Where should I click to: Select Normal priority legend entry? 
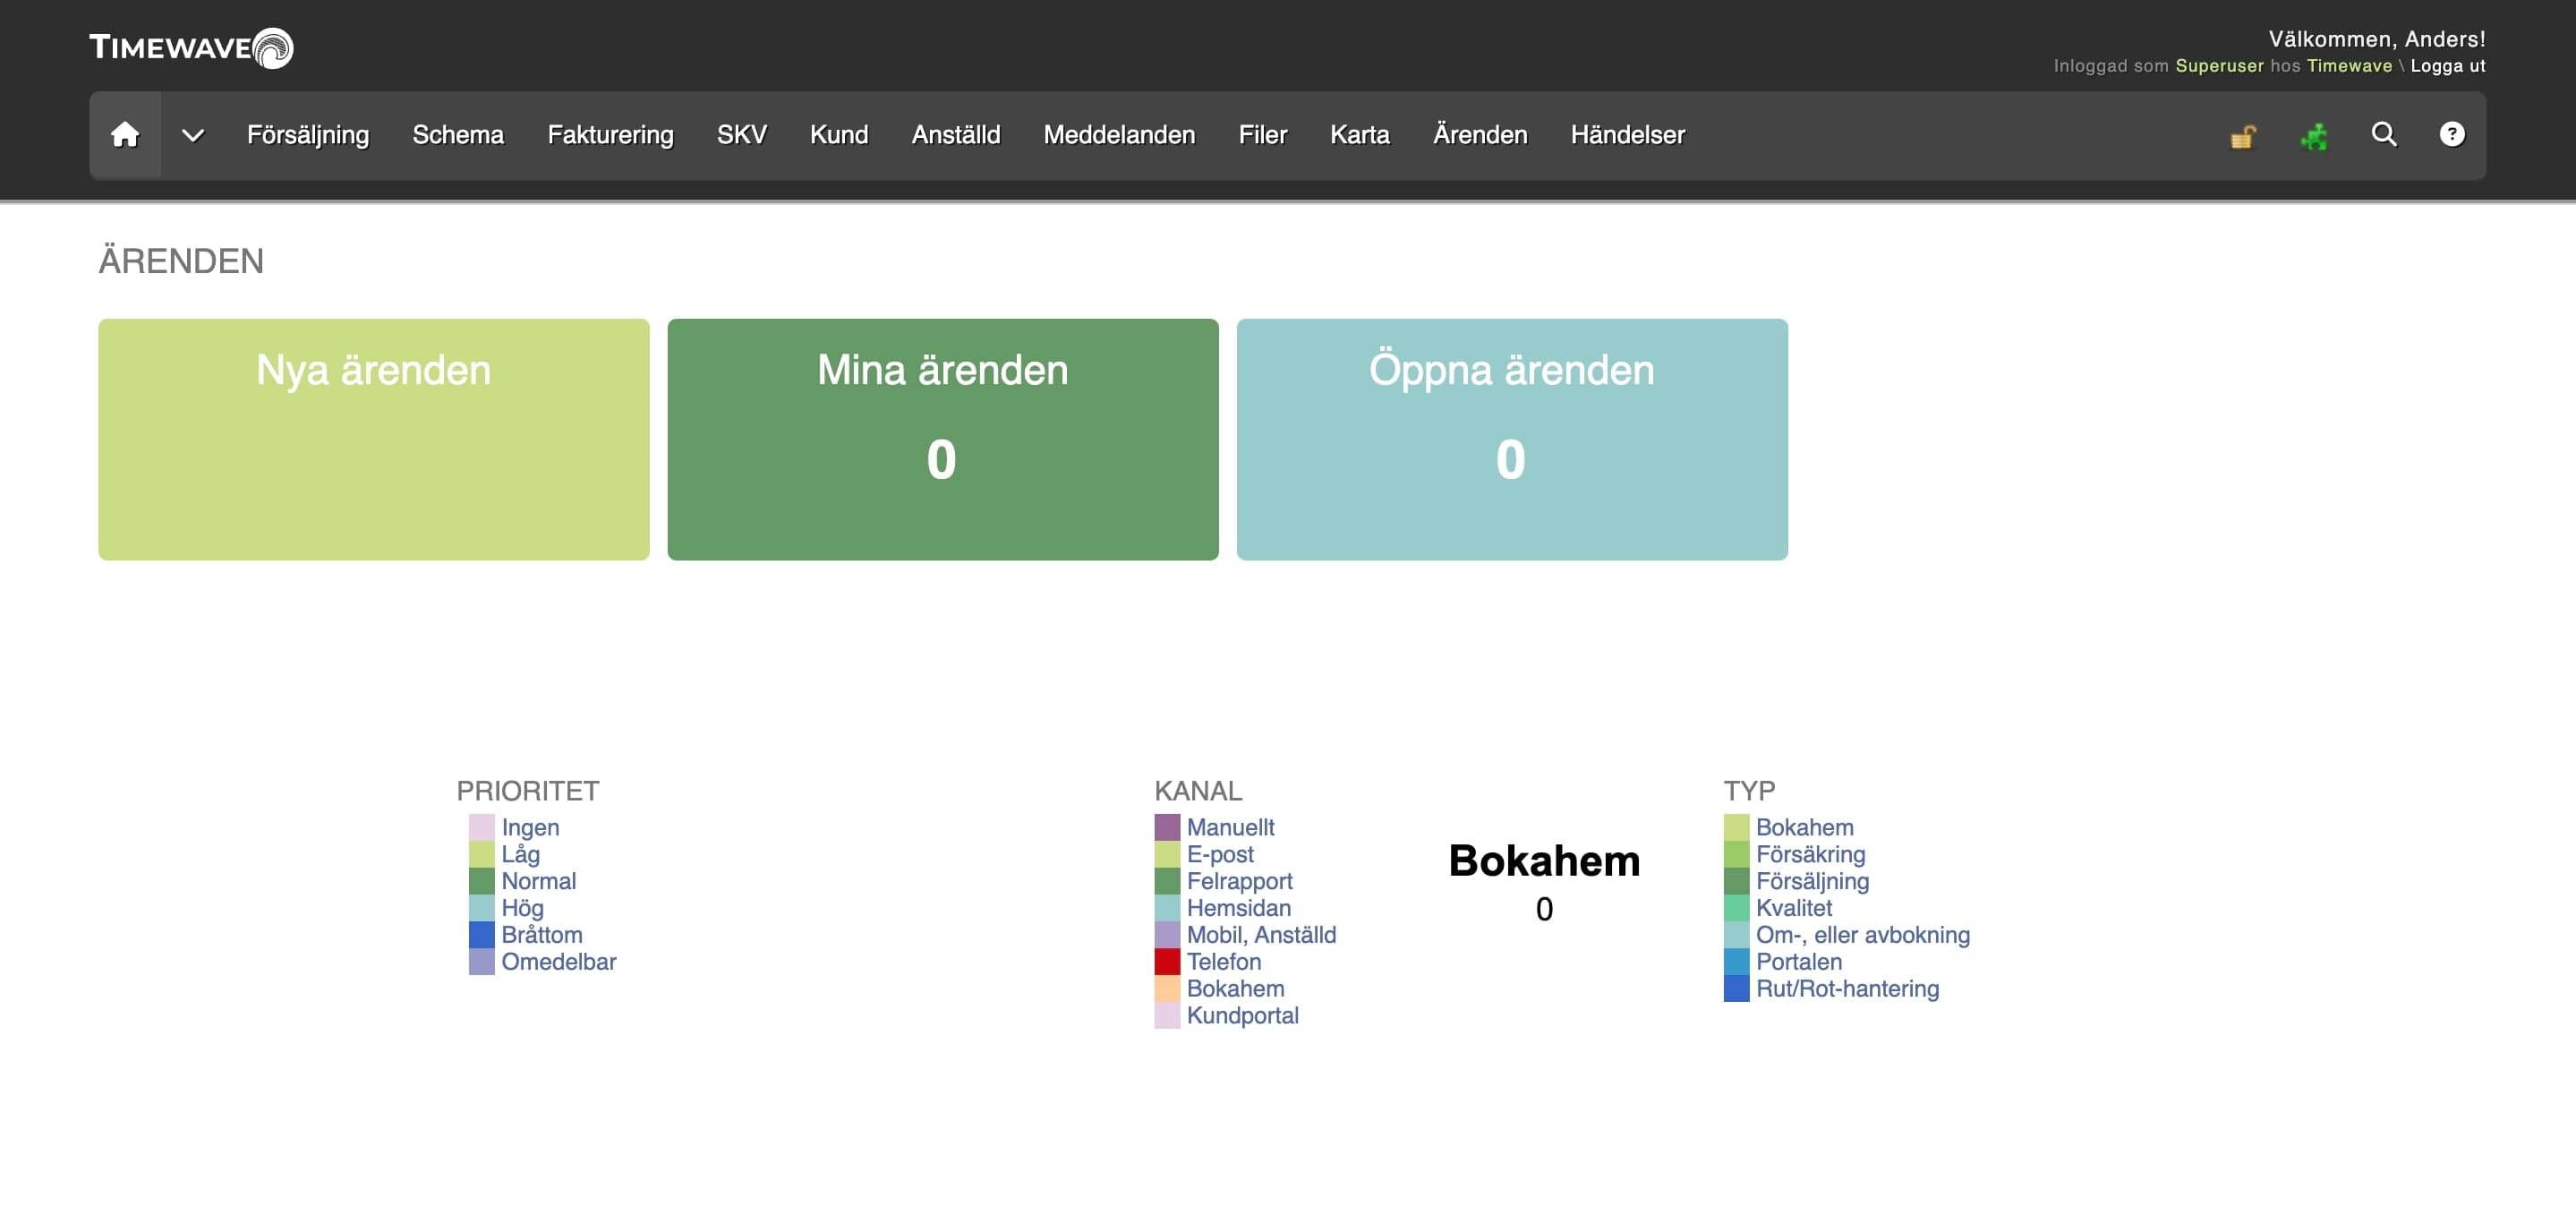pyautogui.click(x=539, y=881)
